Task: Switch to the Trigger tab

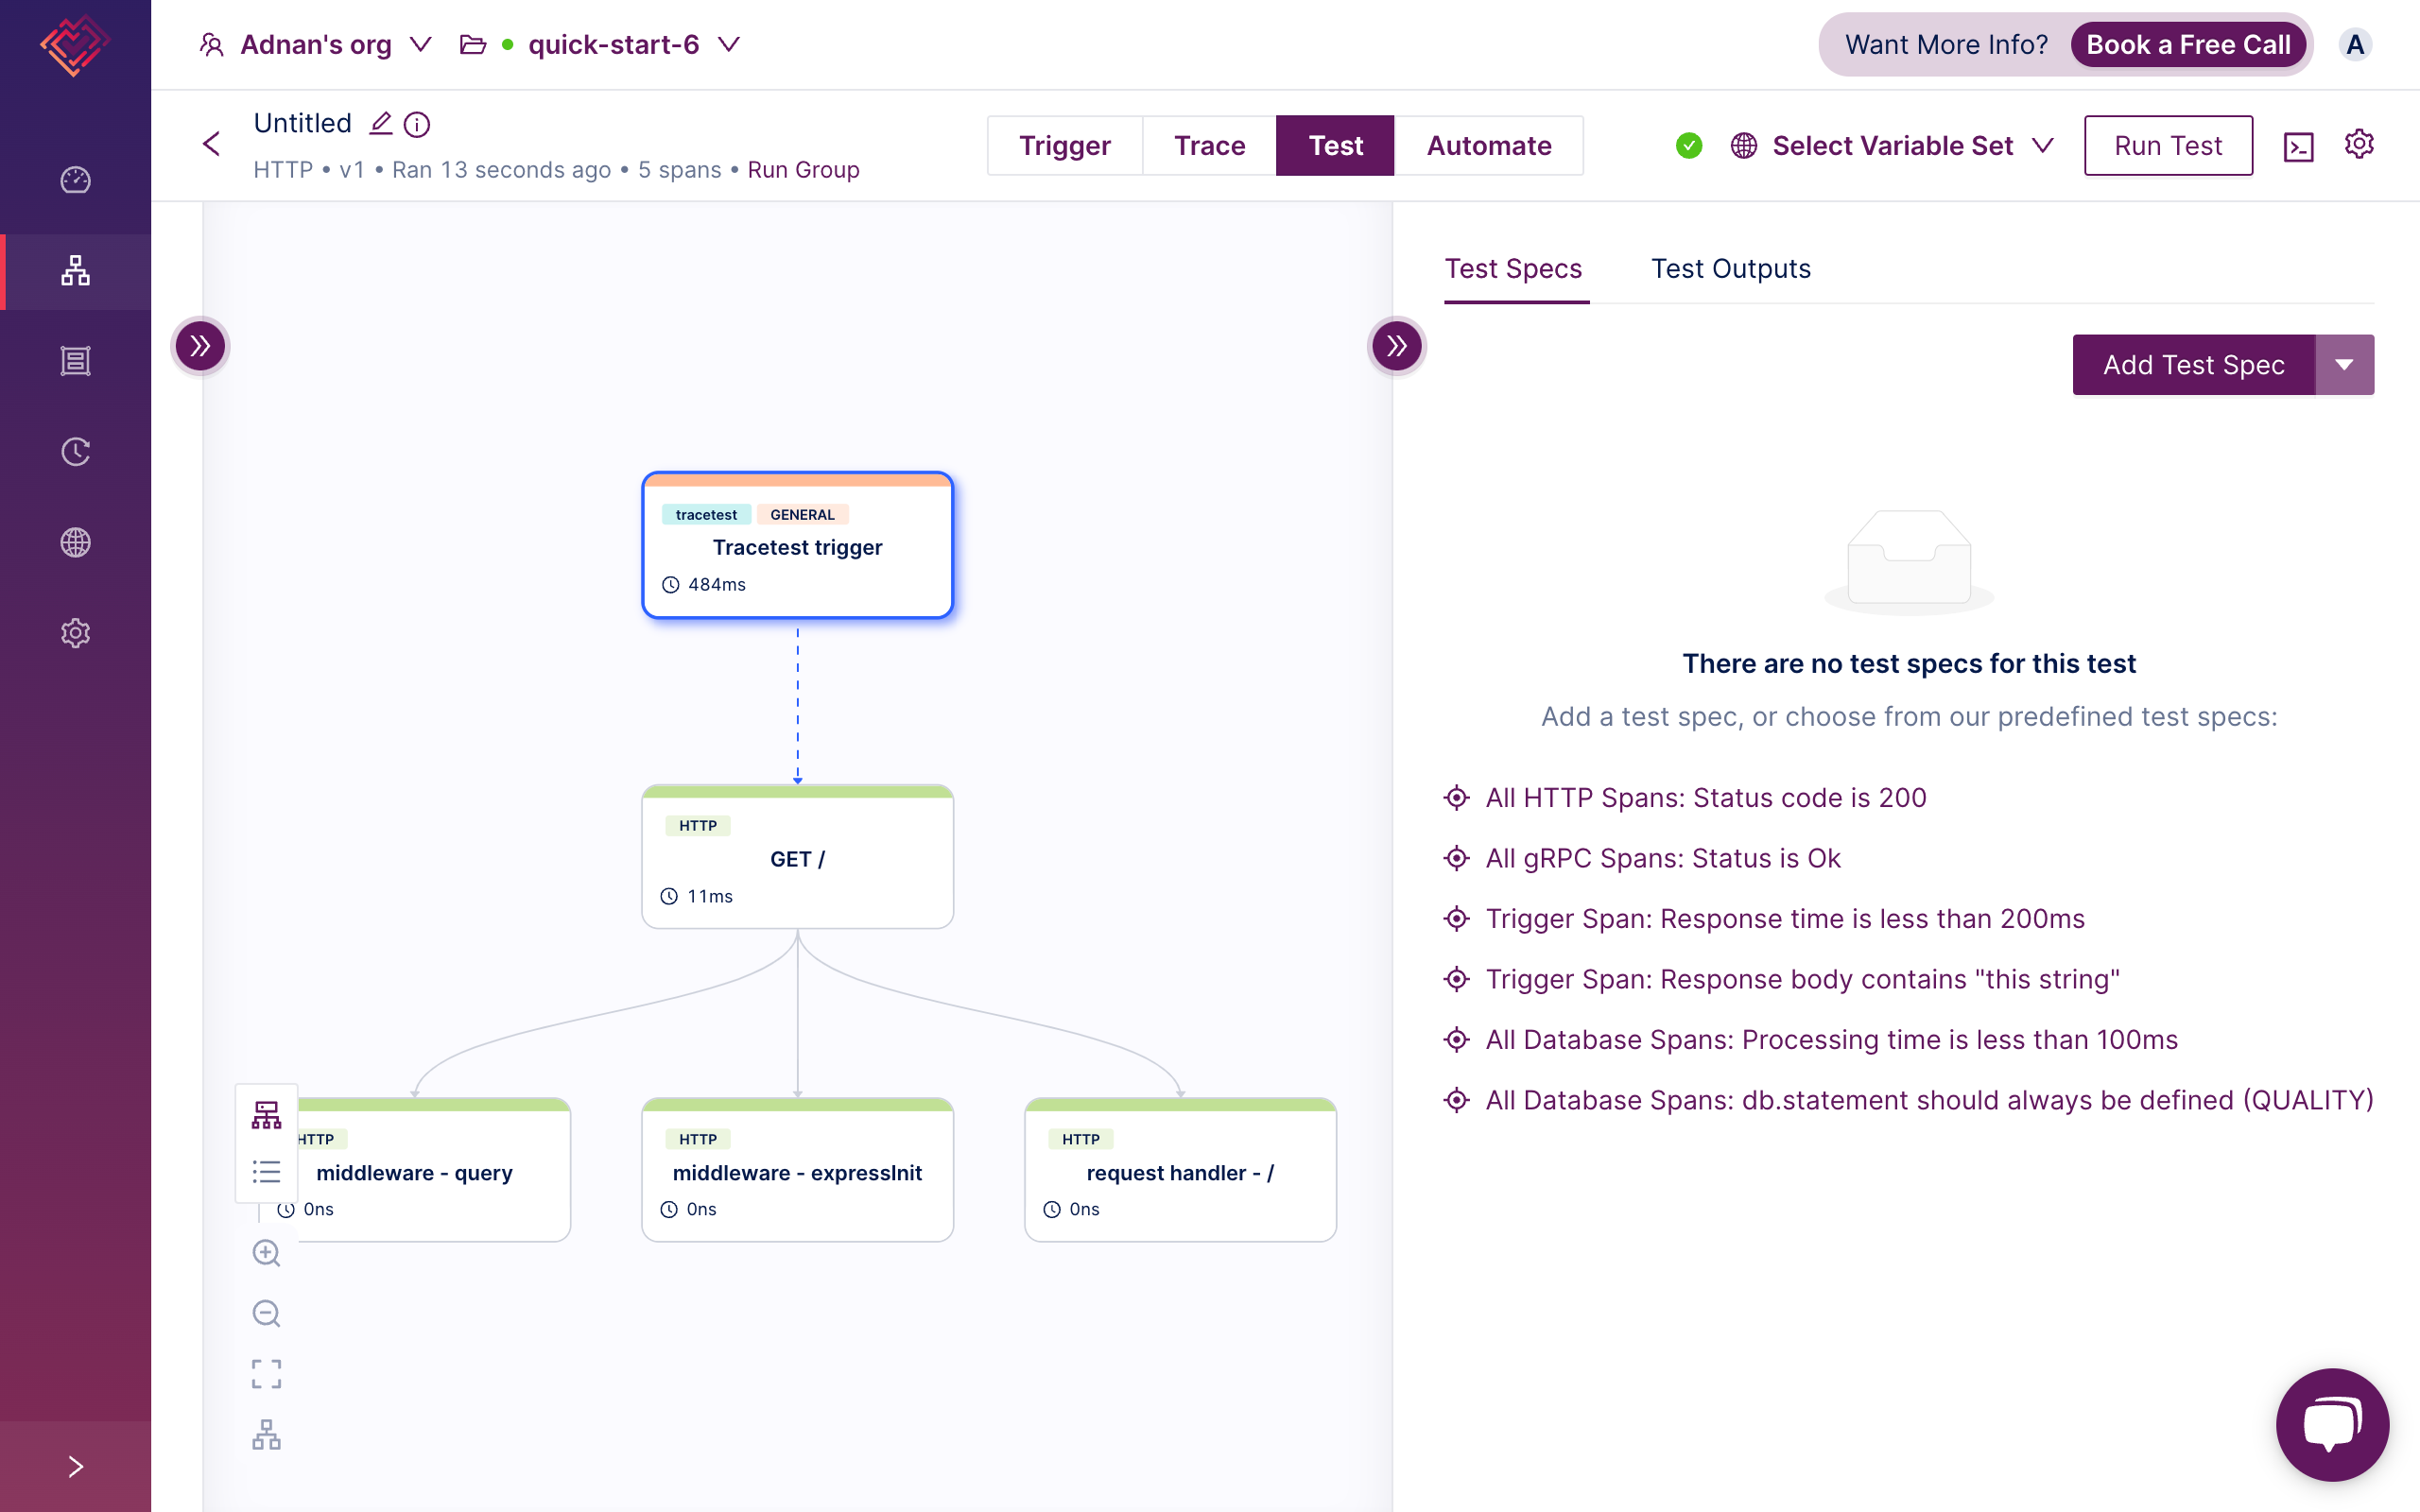Action: point(1065,145)
